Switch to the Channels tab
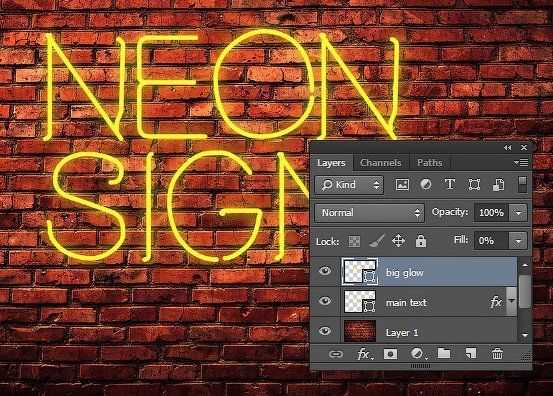The height and width of the screenshot is (396, 553). coord(381,163)
